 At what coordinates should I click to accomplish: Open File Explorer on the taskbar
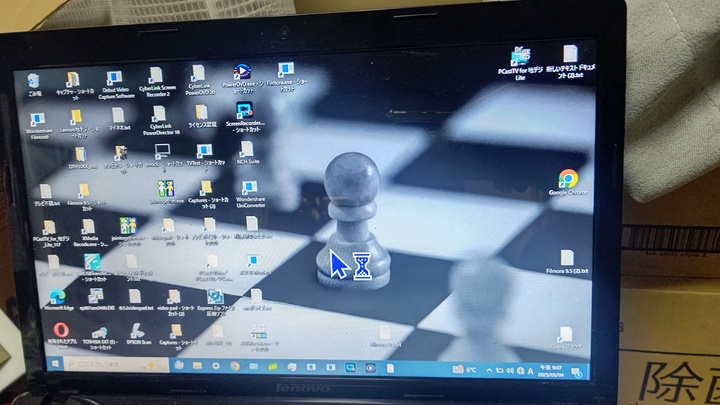click(197, 366)
